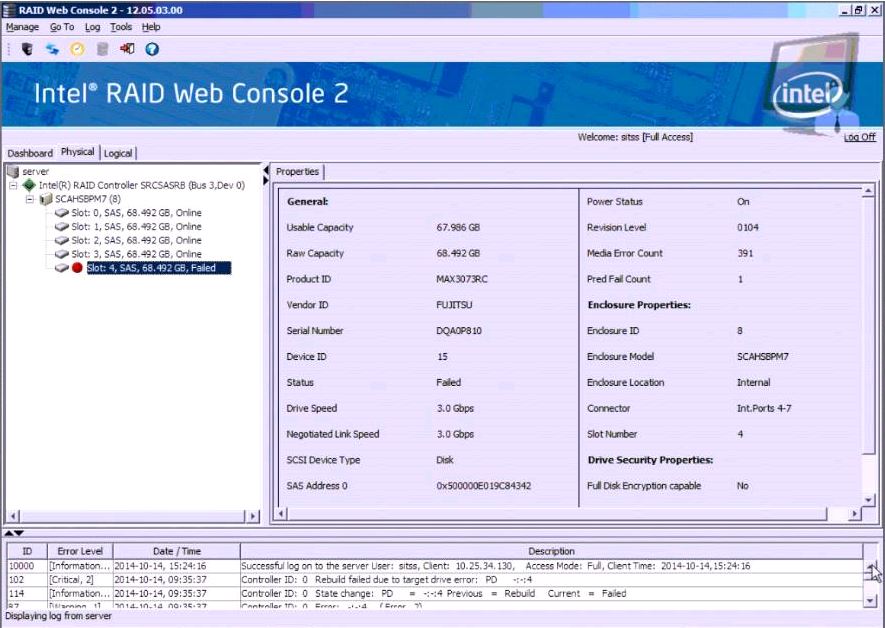Click the serial number value DQA0P810
This screenshot has height=628, width=885.
(459, 331)
